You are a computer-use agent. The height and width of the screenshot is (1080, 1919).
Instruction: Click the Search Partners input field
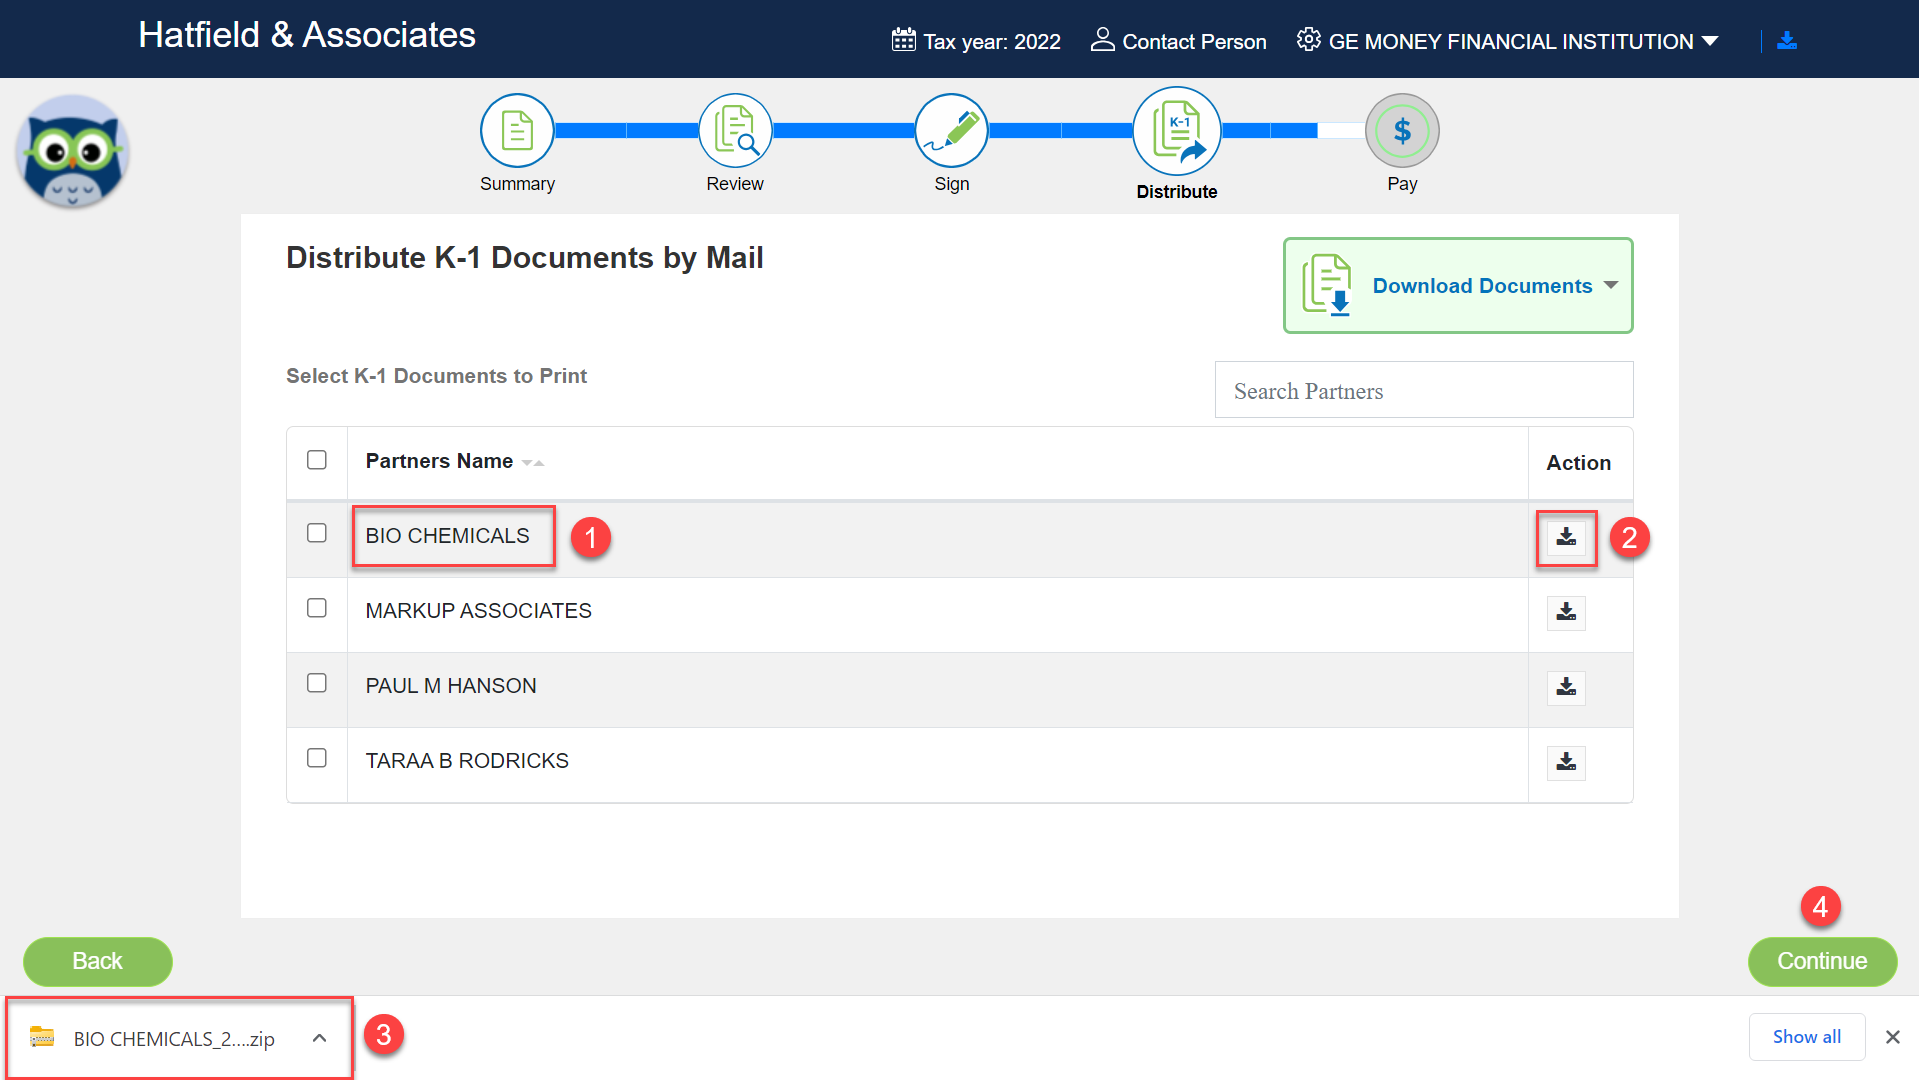(1423, 391)
